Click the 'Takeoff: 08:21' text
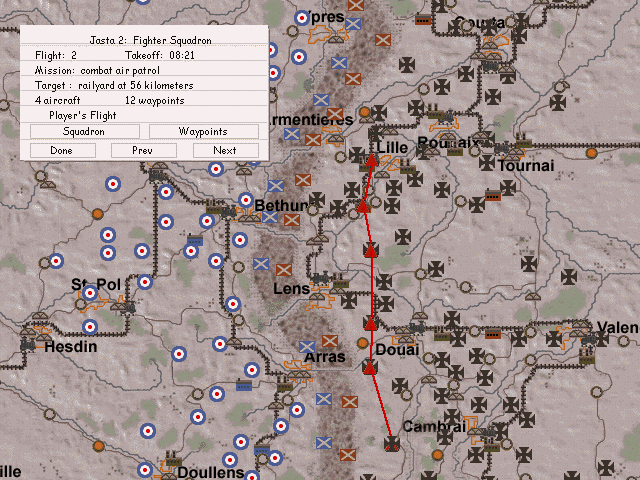This screenshot has width=640, height=480. coord(160,55)
